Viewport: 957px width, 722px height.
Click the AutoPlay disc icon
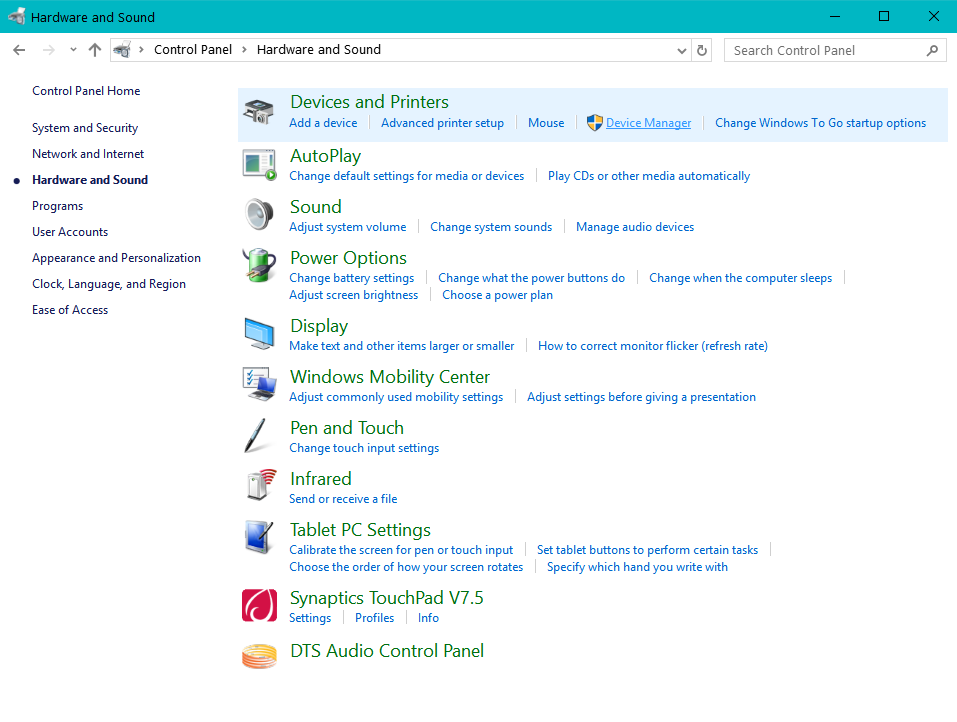258,163
